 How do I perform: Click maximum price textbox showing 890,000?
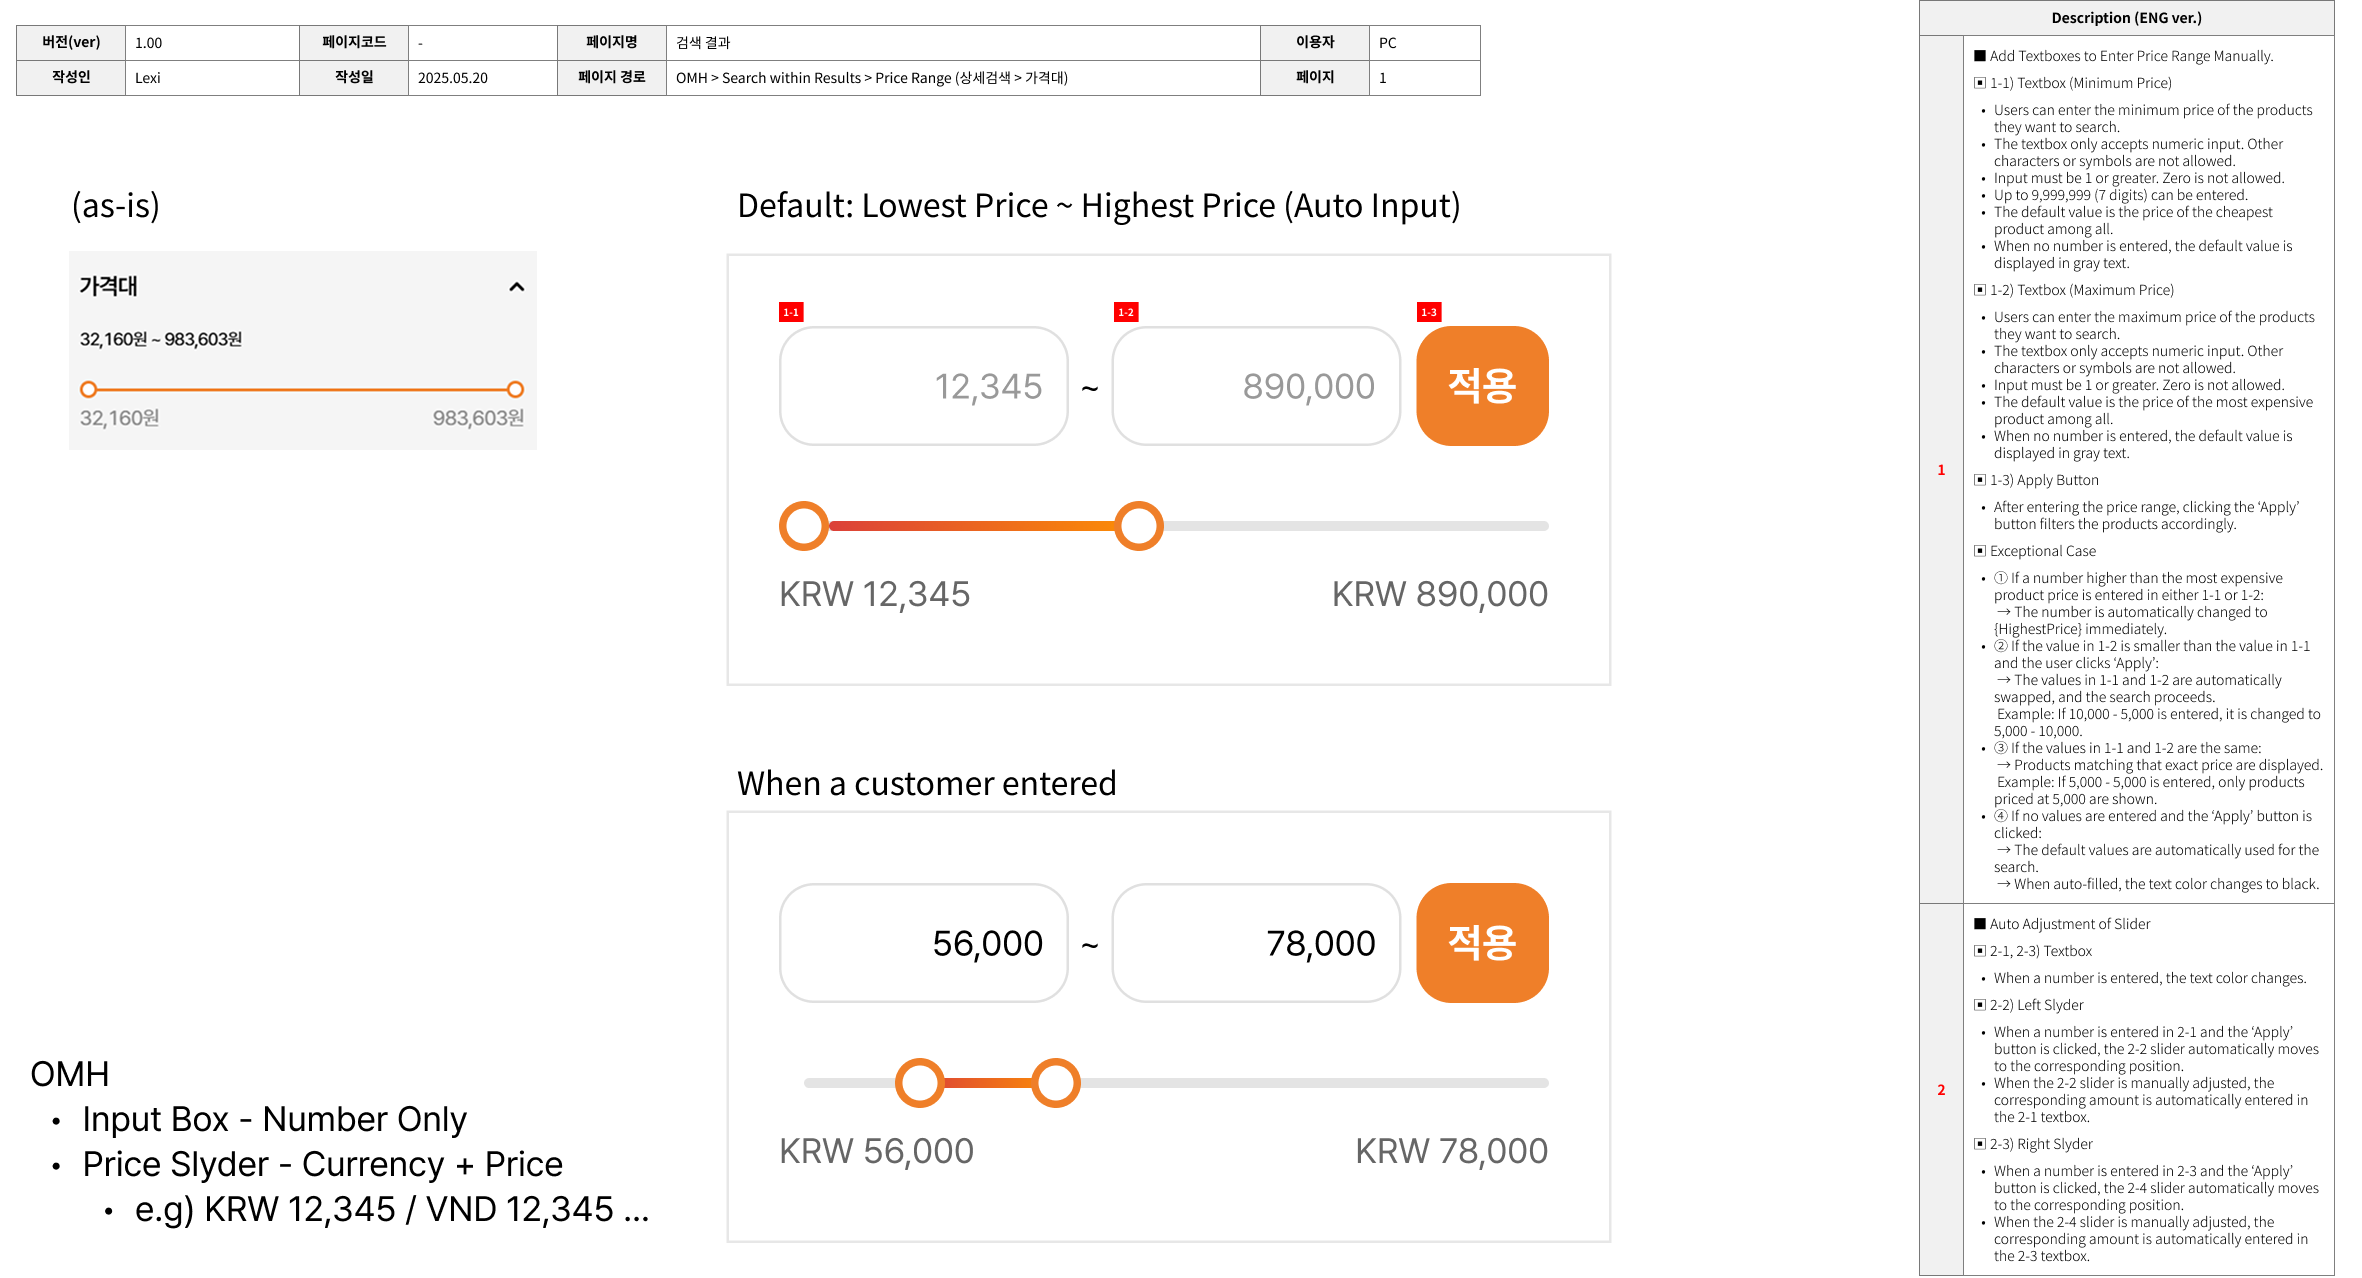(x=1255, y=386)
